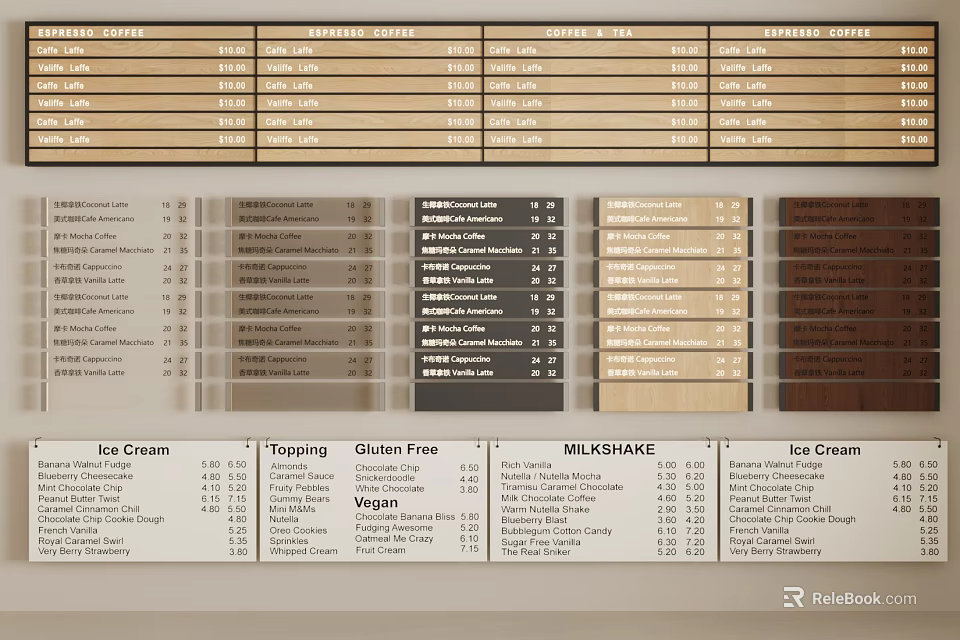This screenshot has width=960, height=640.
Task: Click Fruit Cream vegan item
Action: [x=380, y=551]
